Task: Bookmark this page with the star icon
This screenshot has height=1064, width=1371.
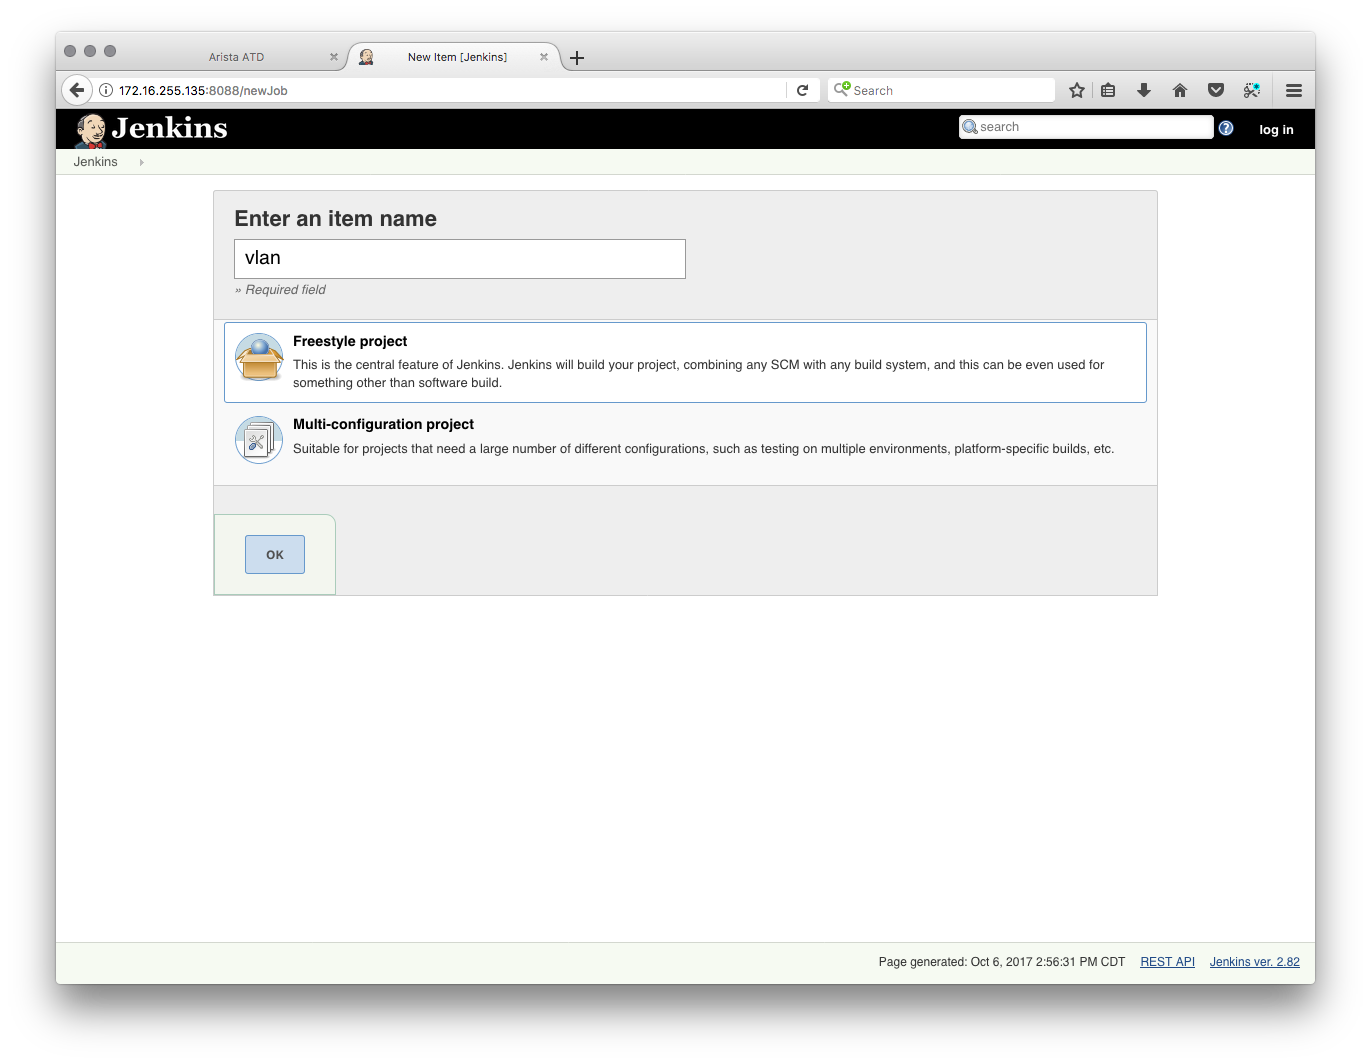Action: [x=1077, y=91]
